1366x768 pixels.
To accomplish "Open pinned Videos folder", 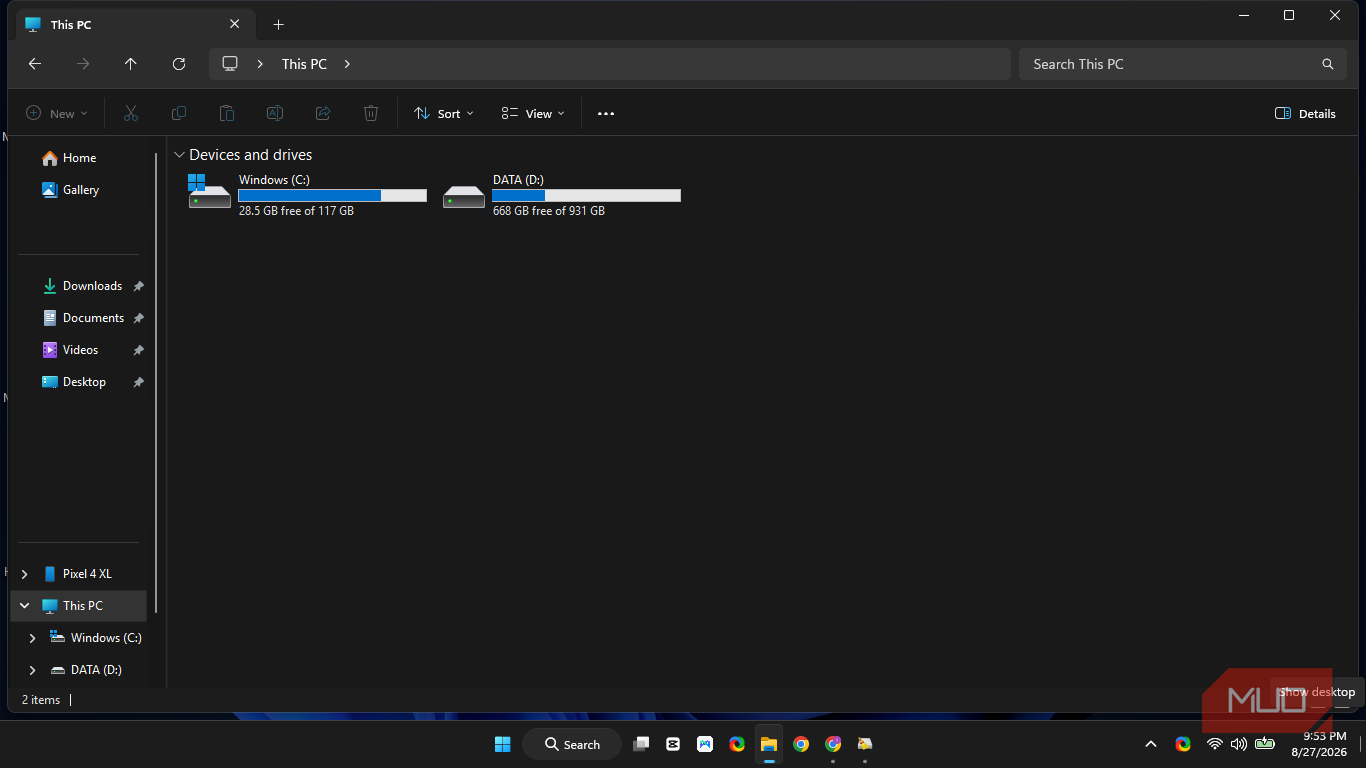I will pos(79,350).
